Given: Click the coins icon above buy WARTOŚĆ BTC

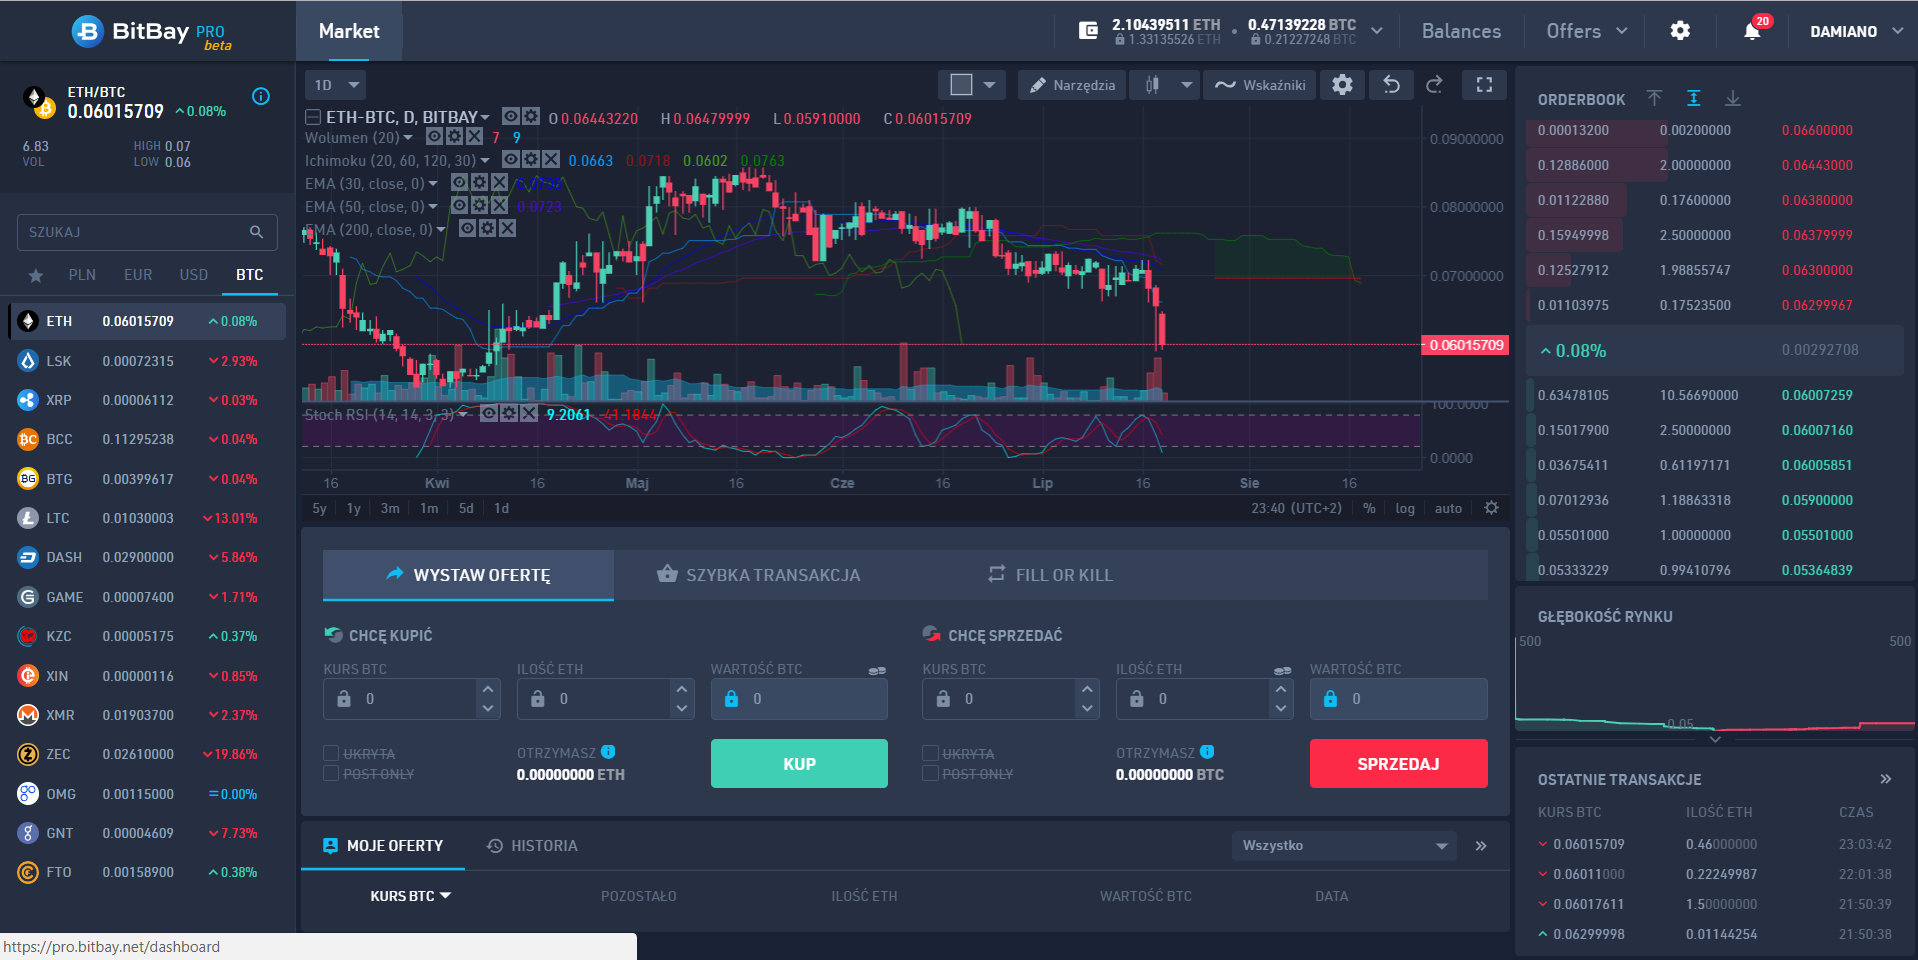Looking at the screenshot, I should pos(877,670).
